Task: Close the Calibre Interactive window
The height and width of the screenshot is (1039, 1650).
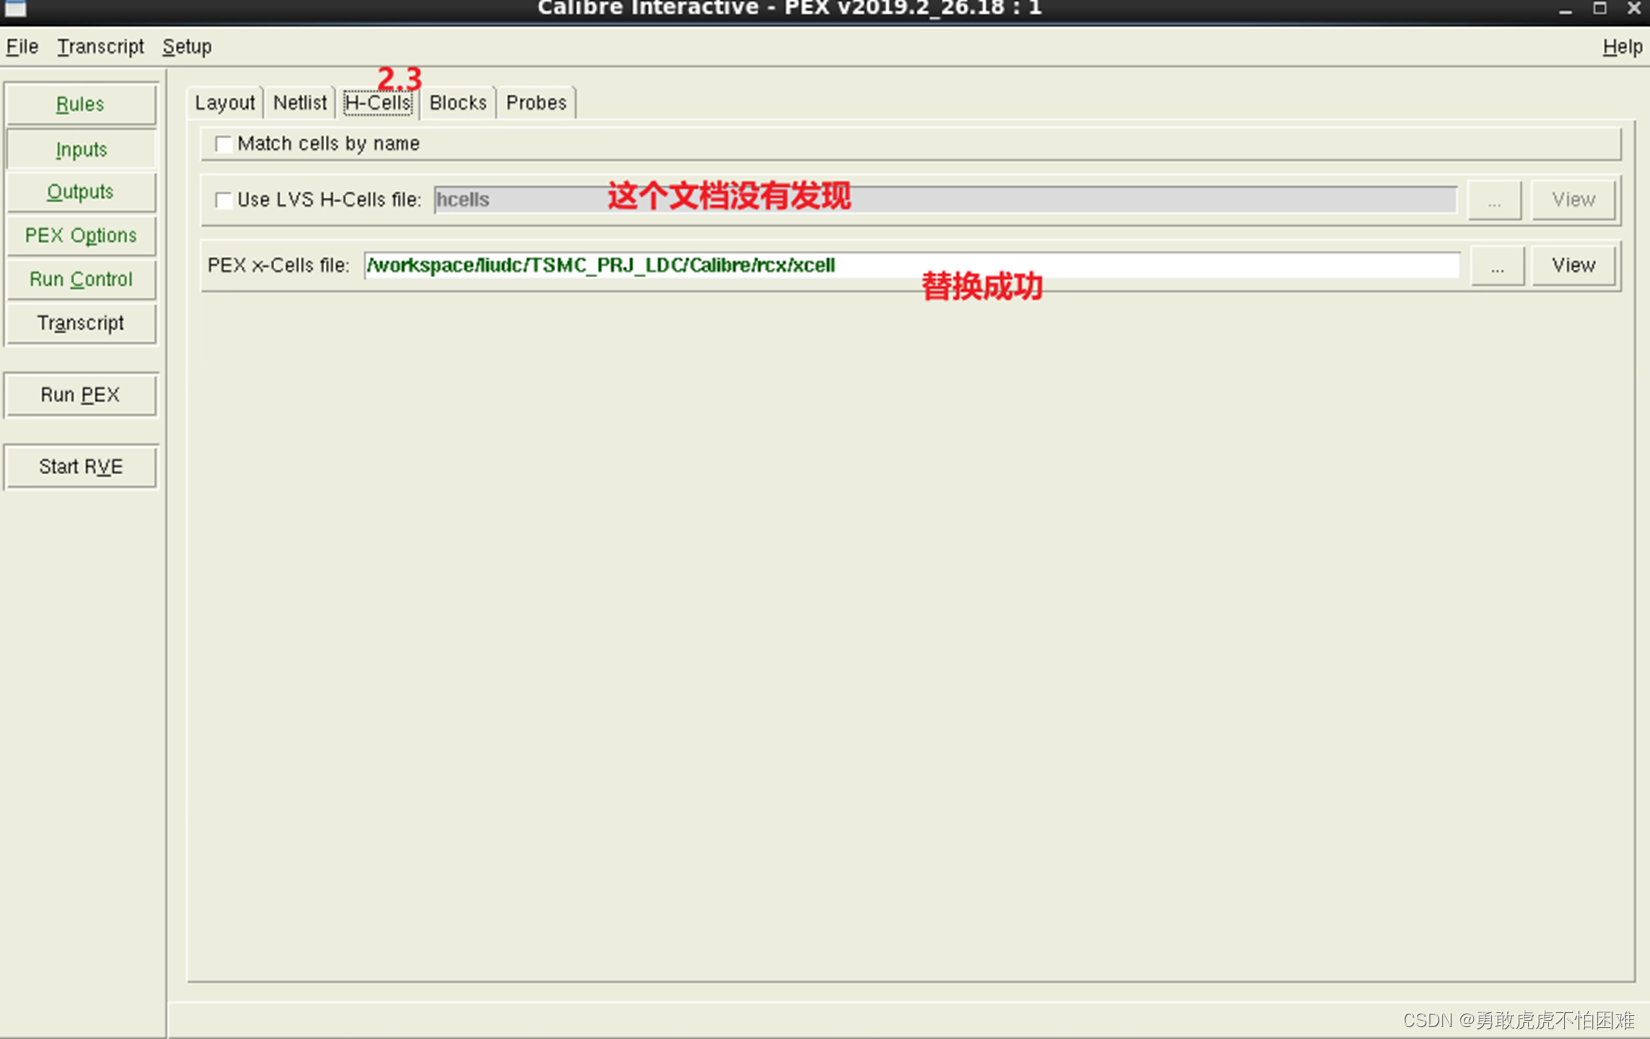Action: 1634,9
